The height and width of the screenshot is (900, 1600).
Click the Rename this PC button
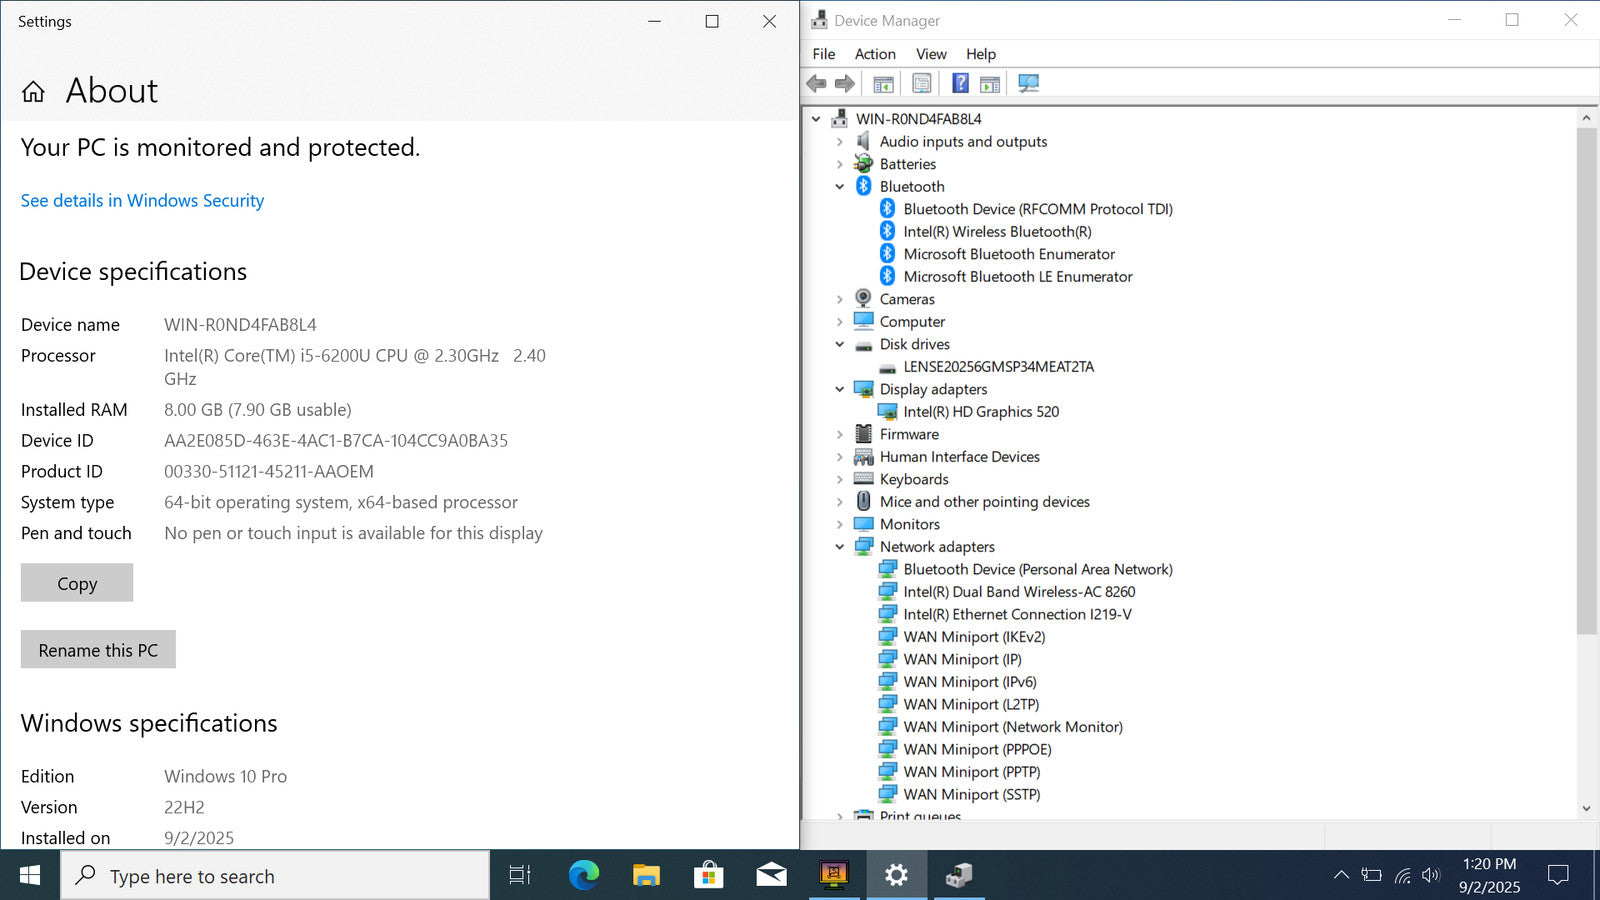point(98,650)
